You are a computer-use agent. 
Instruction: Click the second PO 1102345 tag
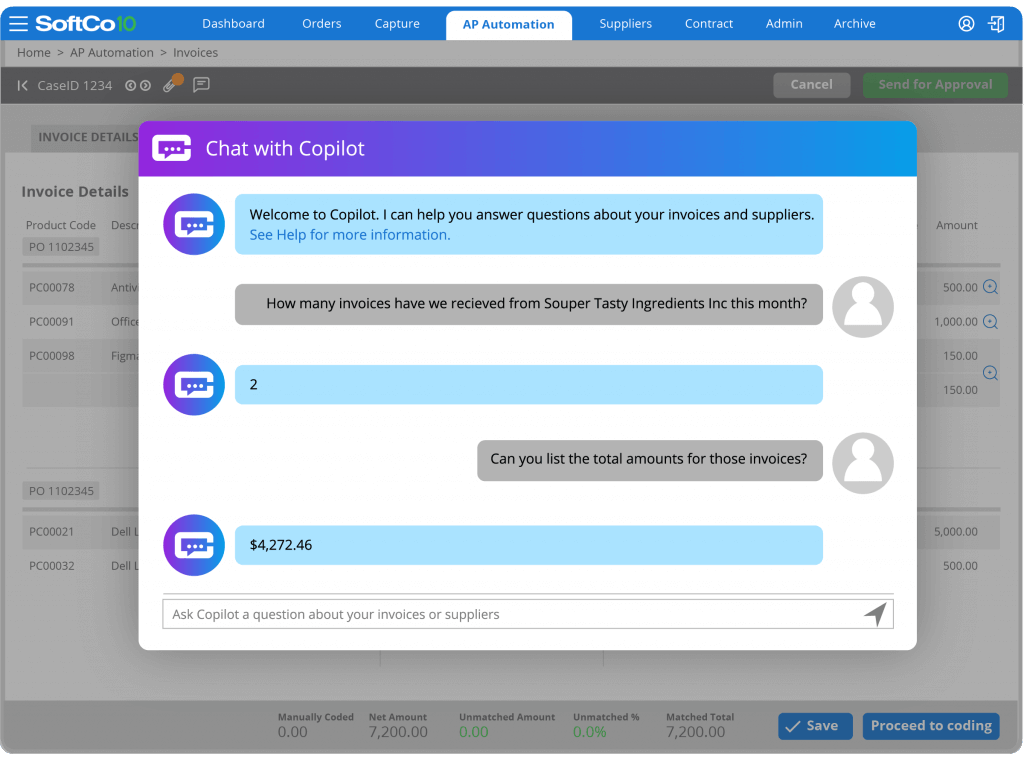click(61, 491)
